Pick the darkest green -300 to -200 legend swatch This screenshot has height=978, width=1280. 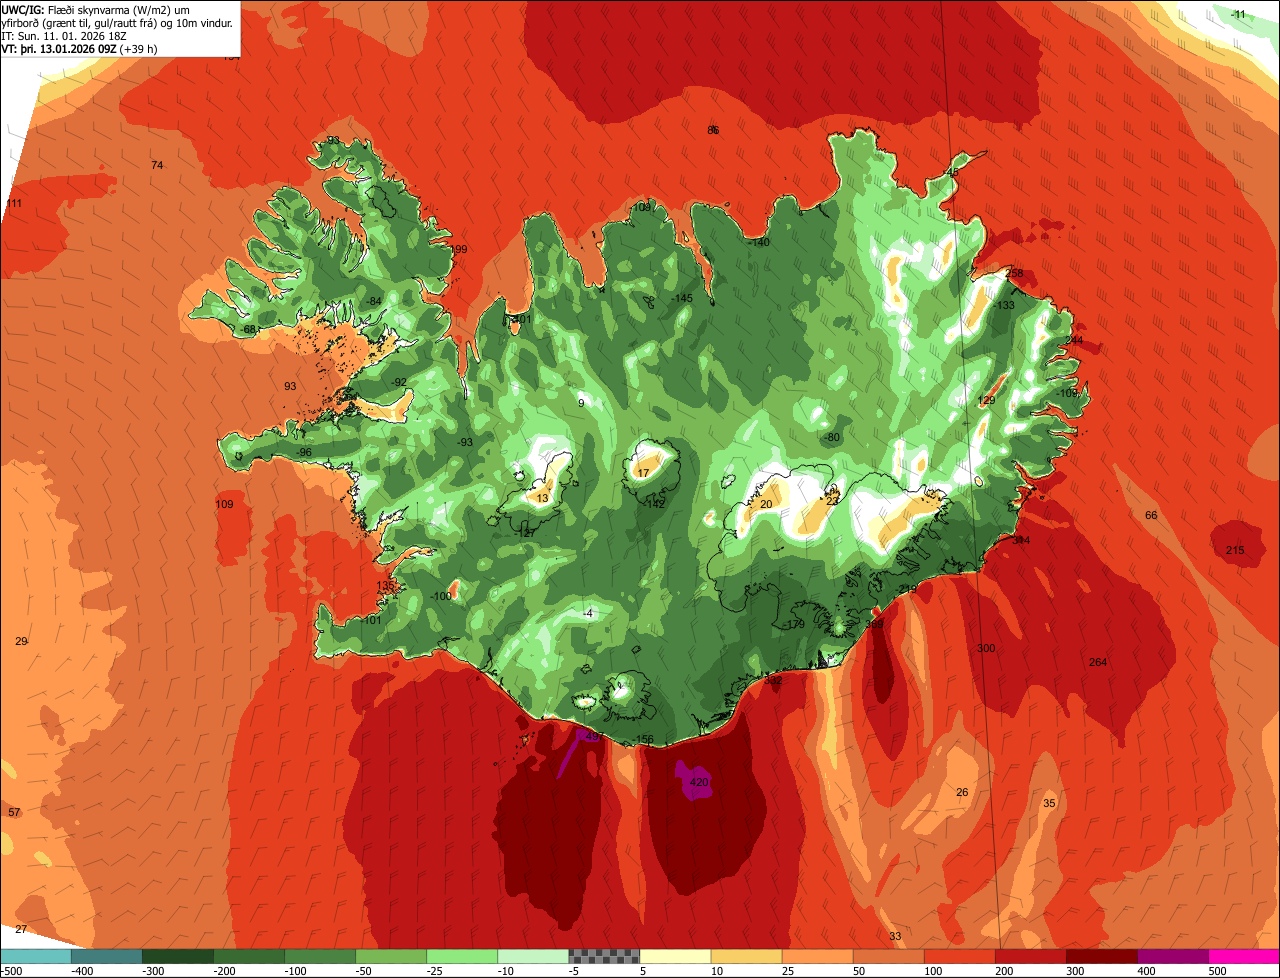(178, 956)
